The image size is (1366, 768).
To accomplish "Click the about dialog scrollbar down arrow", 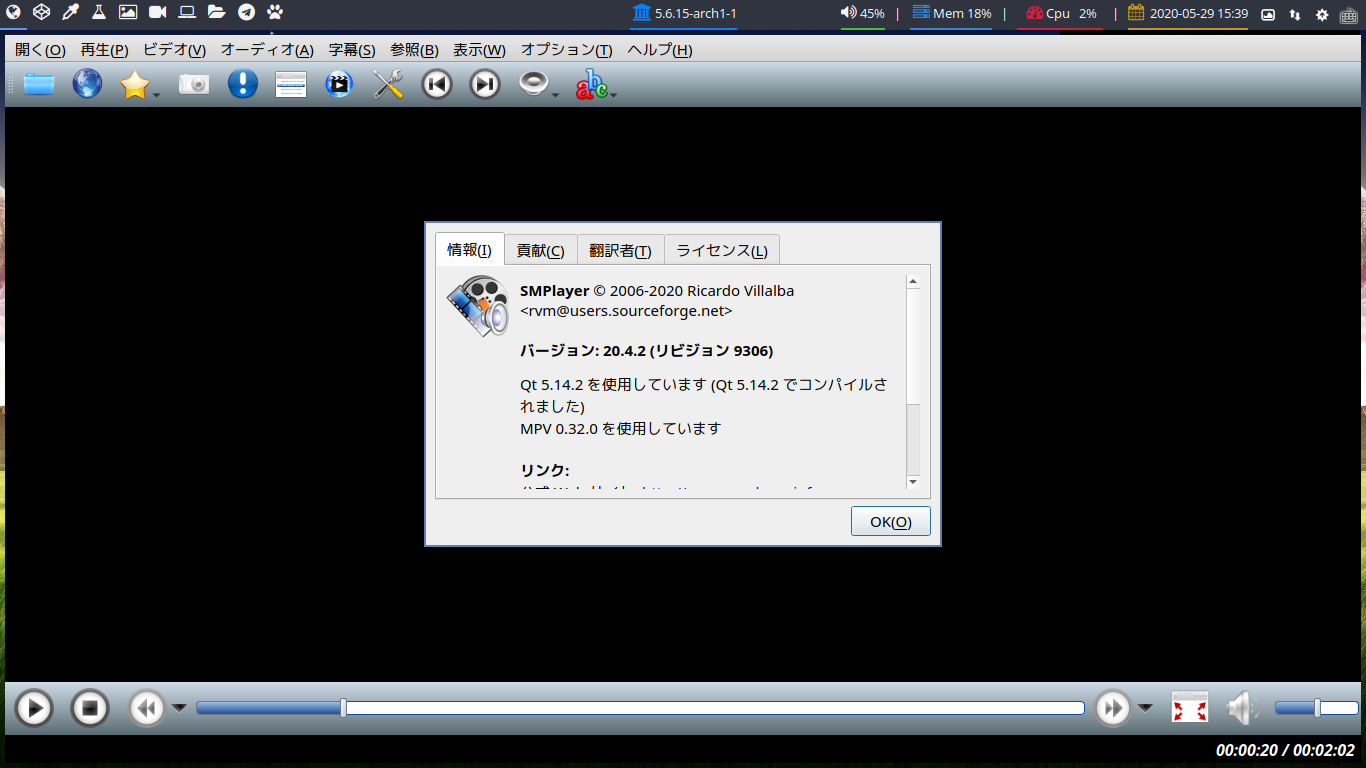I will point(912,482).
